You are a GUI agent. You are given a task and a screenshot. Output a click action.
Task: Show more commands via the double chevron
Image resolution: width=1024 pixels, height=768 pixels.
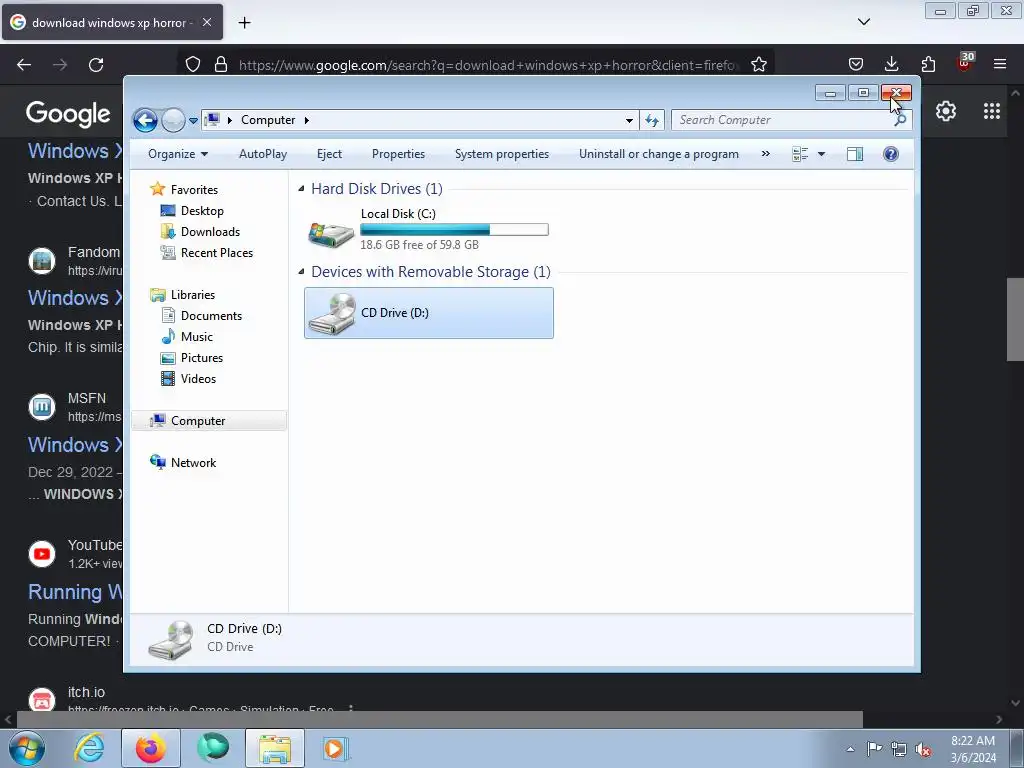[x=765, y=154]
